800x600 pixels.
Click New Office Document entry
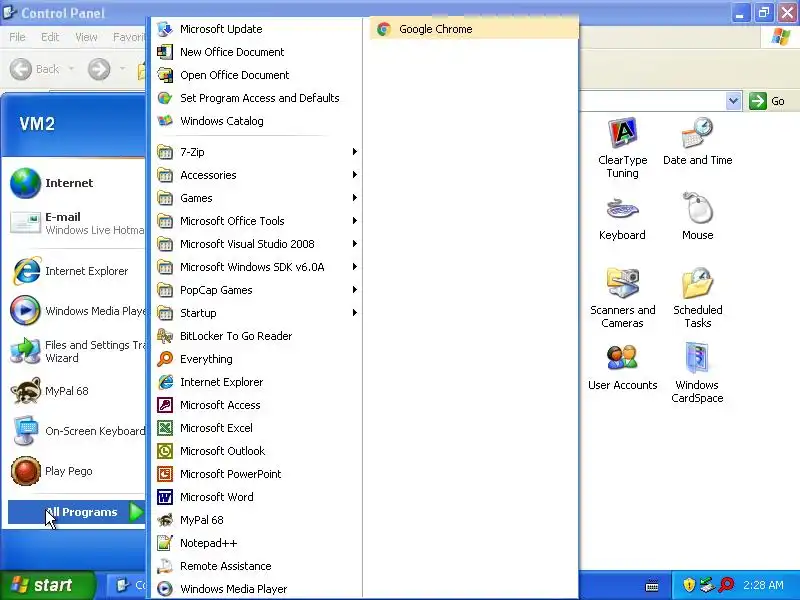(257, 52)
